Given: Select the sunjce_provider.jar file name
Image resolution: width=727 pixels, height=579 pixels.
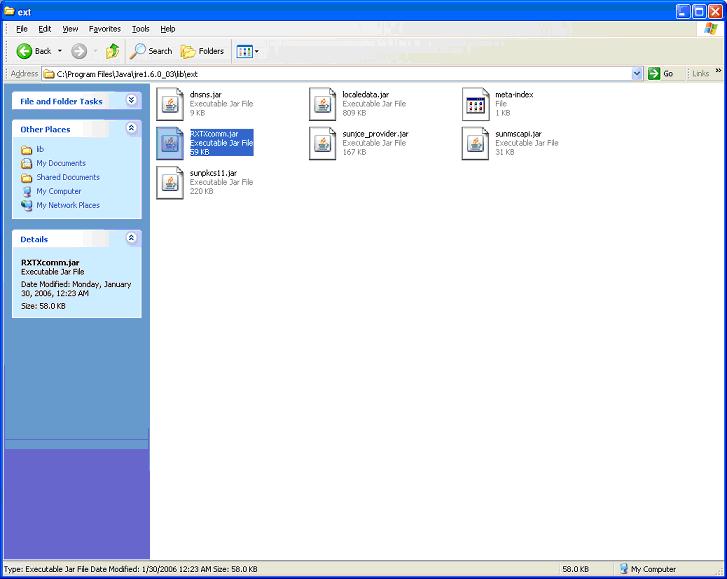Looking at the screenshot, I should tap(376, 134).
